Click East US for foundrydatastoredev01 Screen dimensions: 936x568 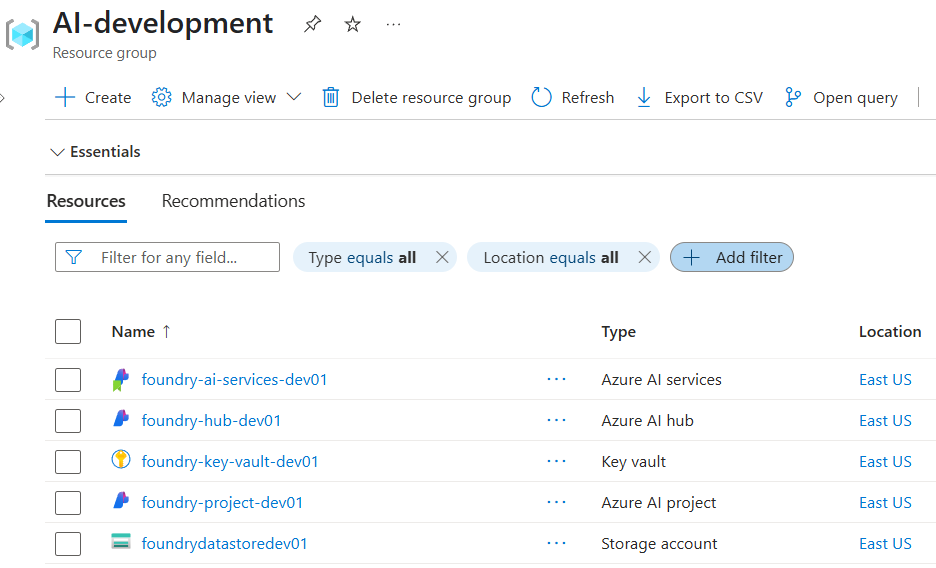point(885,544)
